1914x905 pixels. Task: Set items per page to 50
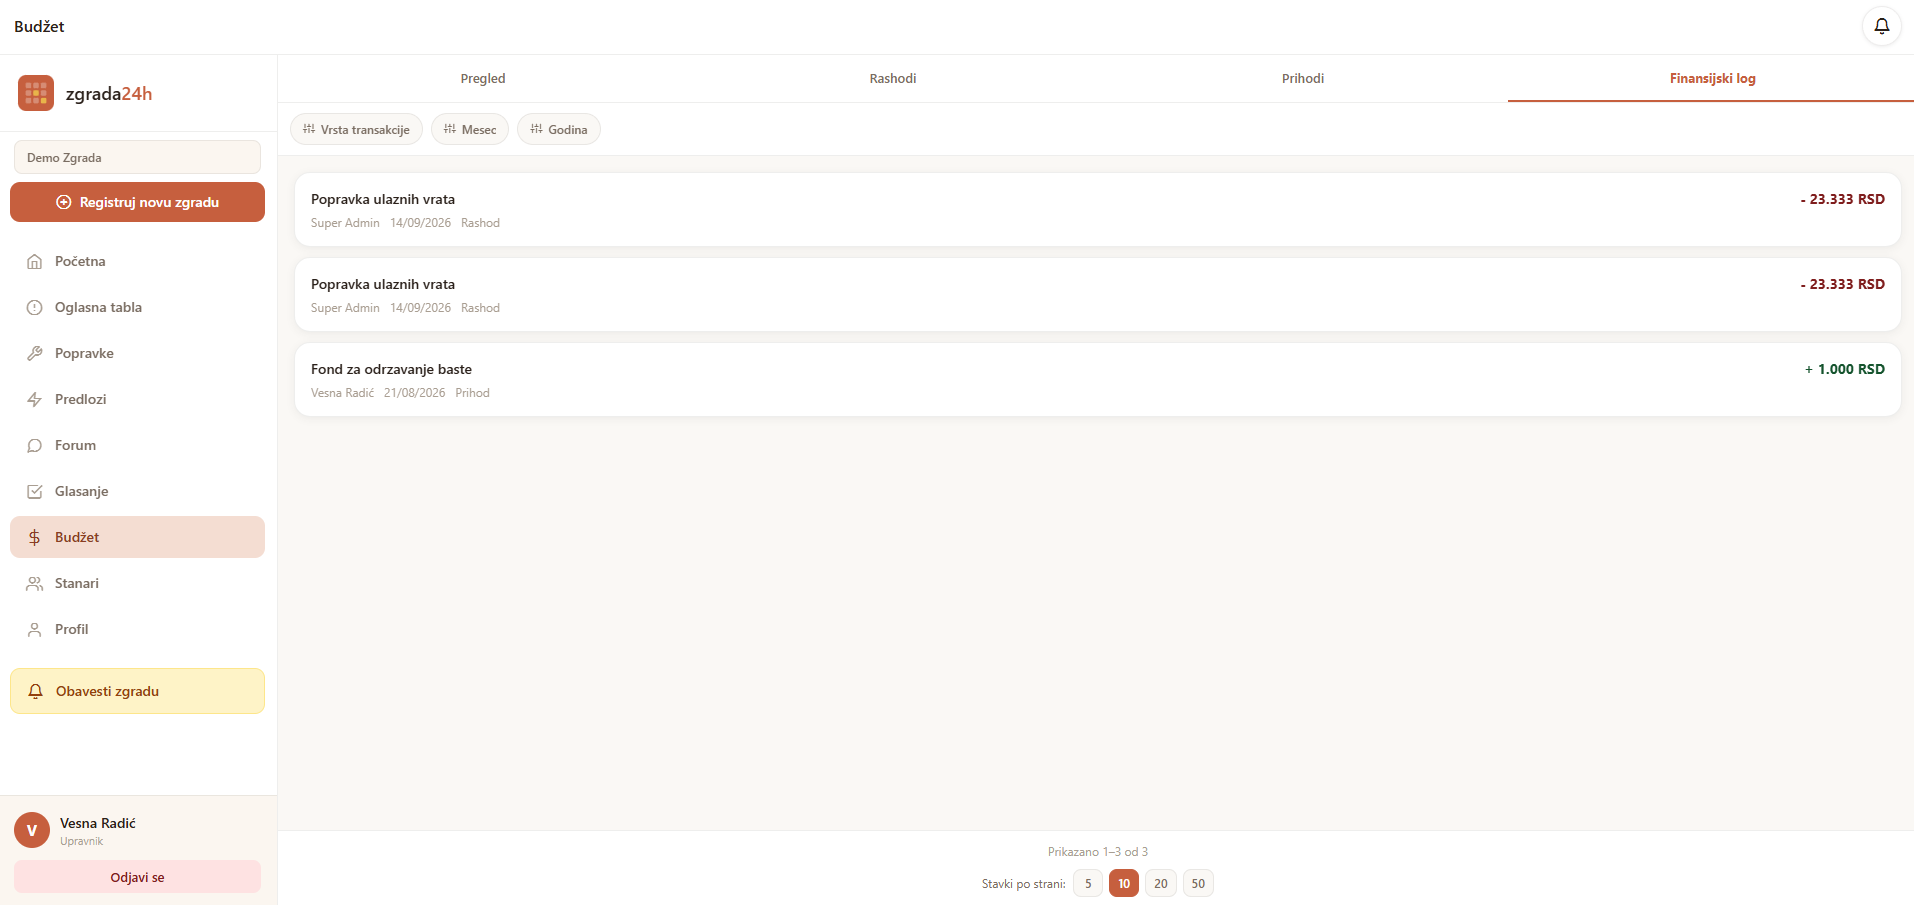pos(1198,883)
